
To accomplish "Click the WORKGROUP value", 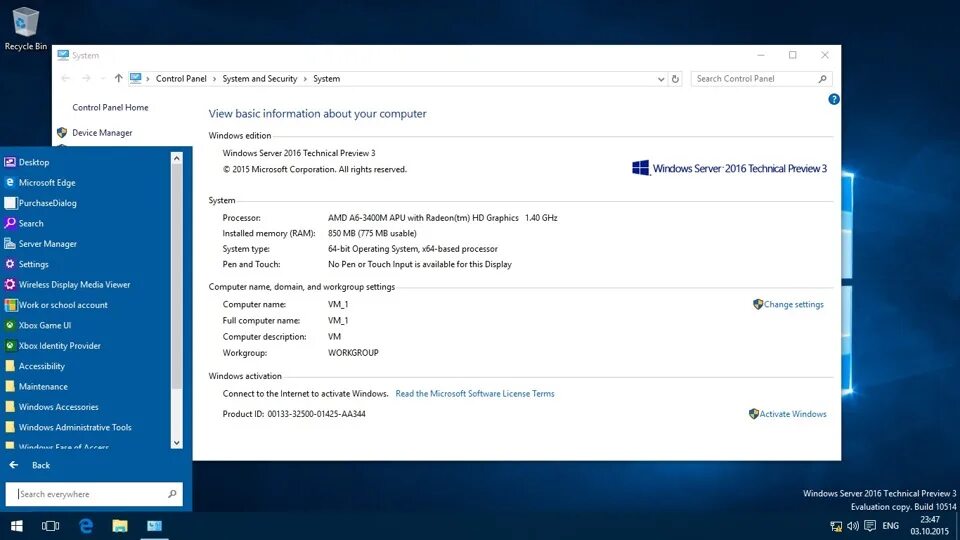I will (x=353, y=353).
